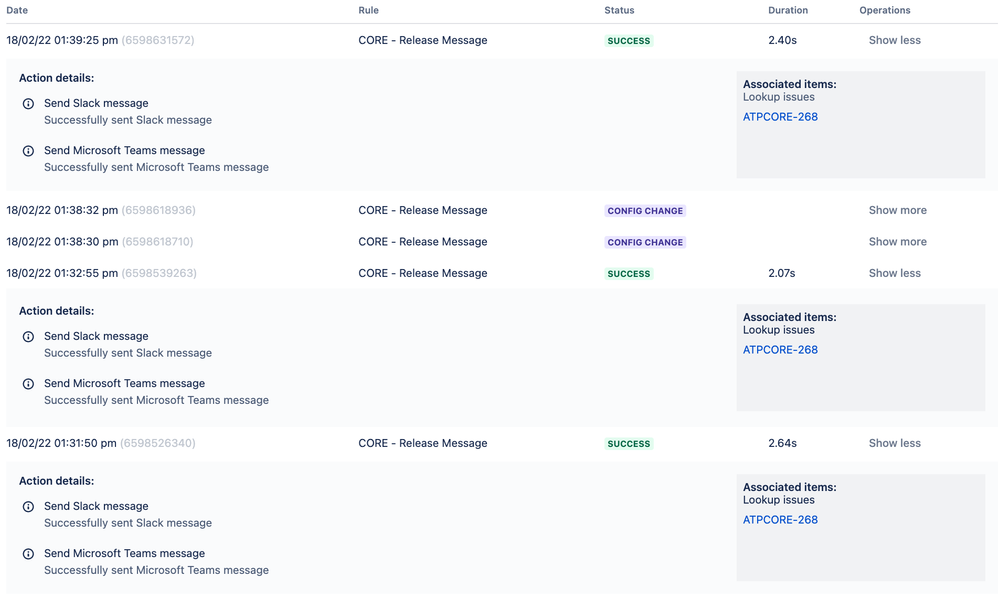The height and width of the screenshot is (600, 999).
Task: Click info icon beside Slack message in 01:32:55 entry
Action: pos(28,337)
